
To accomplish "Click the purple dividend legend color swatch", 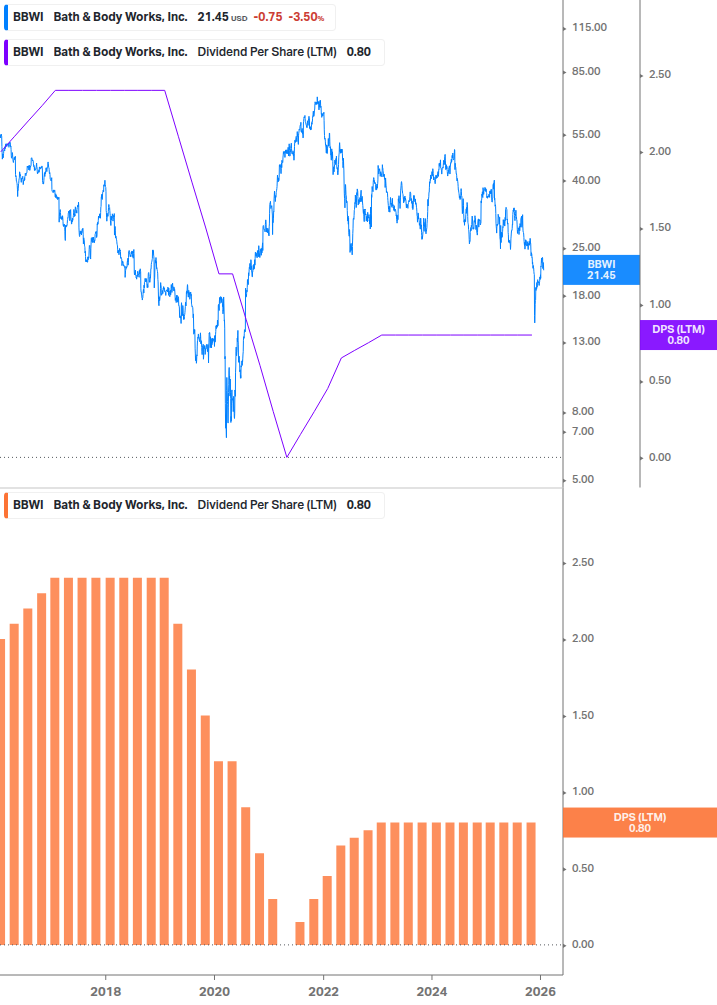I will [6, 52].
